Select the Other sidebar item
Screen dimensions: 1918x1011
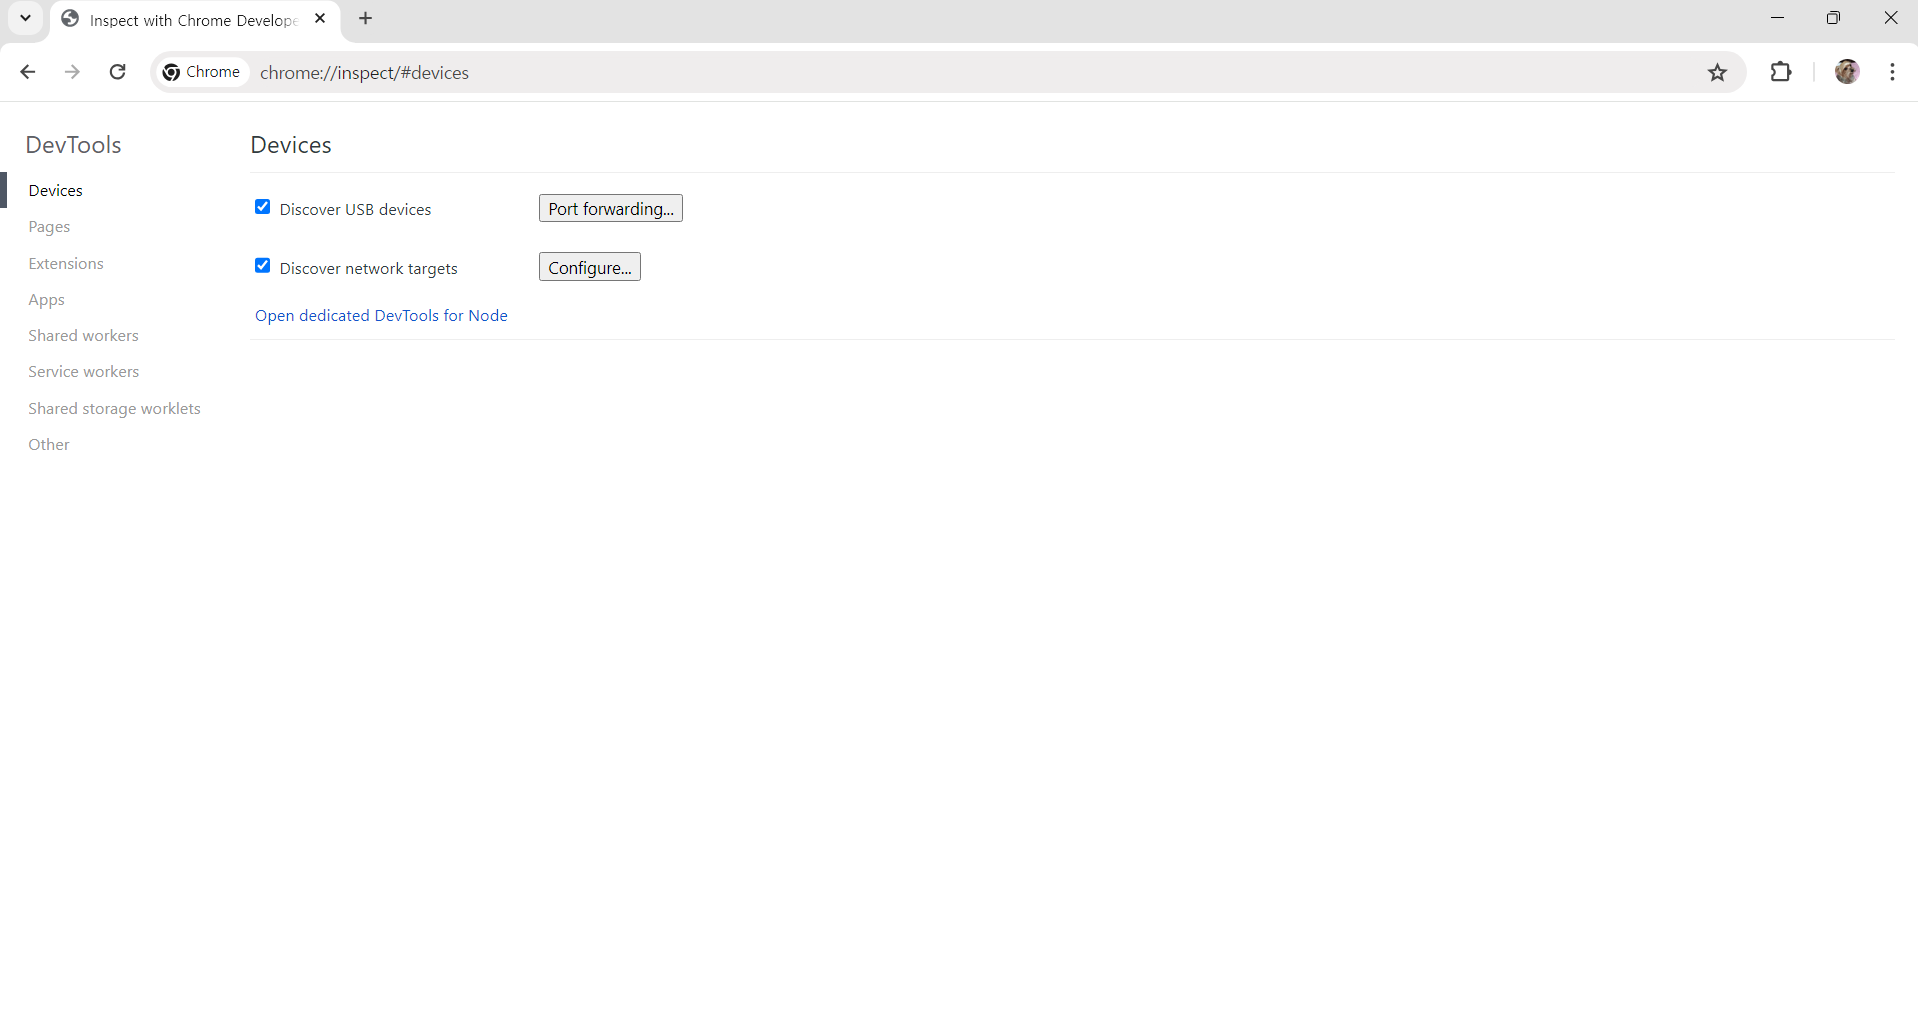(x=49, y=445)
